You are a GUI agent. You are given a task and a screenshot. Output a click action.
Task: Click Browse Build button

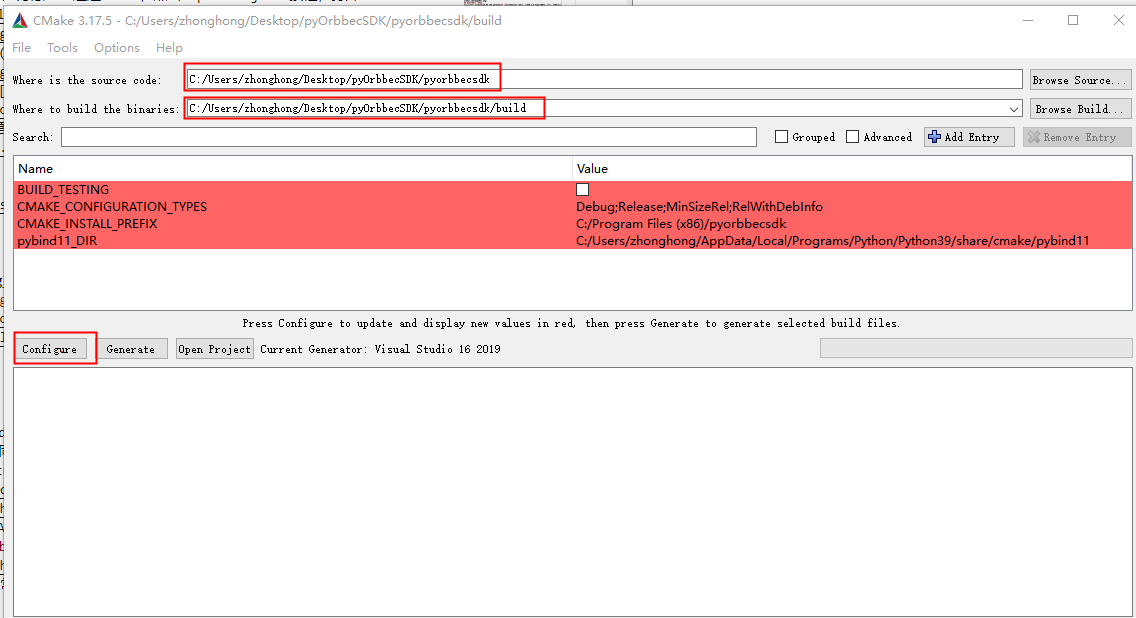click(1081, 109)
